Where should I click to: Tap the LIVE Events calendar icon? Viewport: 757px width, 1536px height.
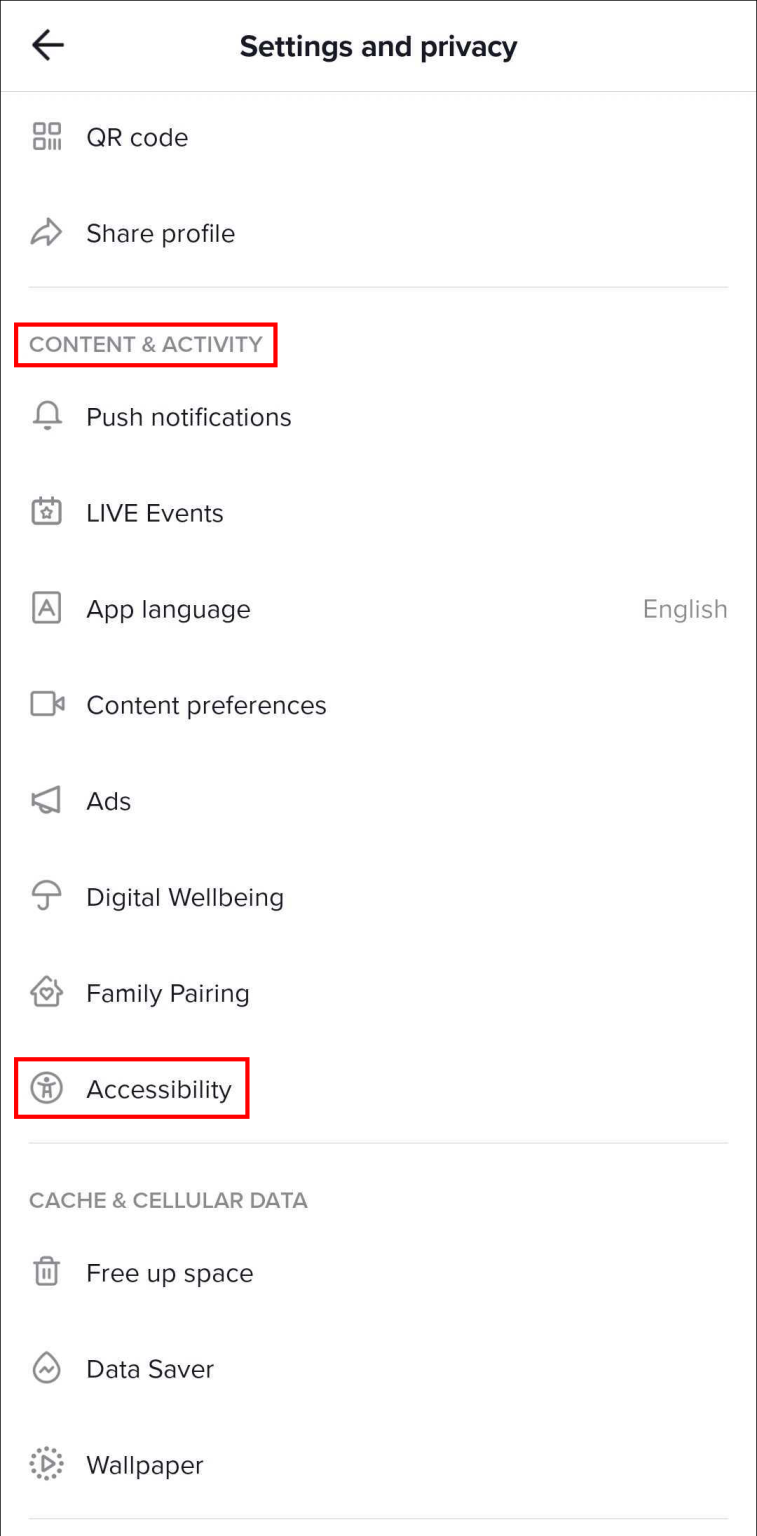47,513
